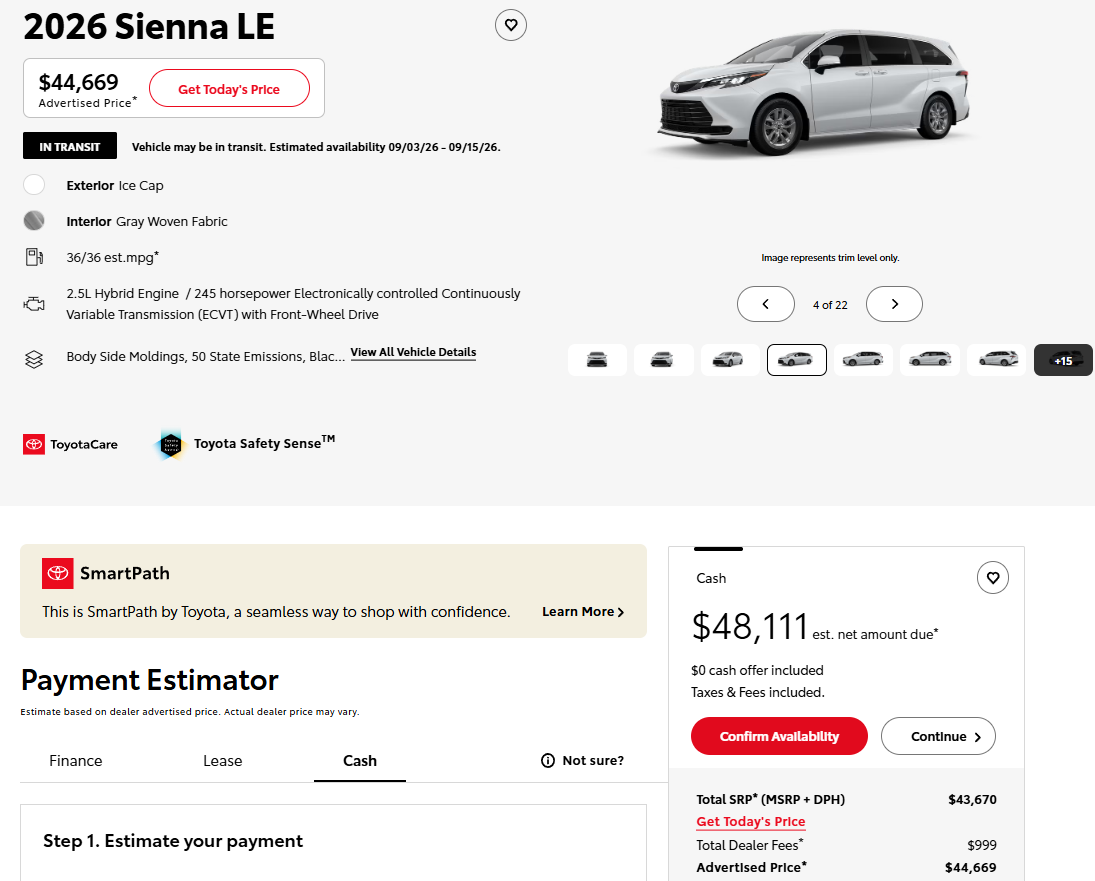
Task: Save the Cash estimate with its heart icon
Action: (x=992, y=577)
